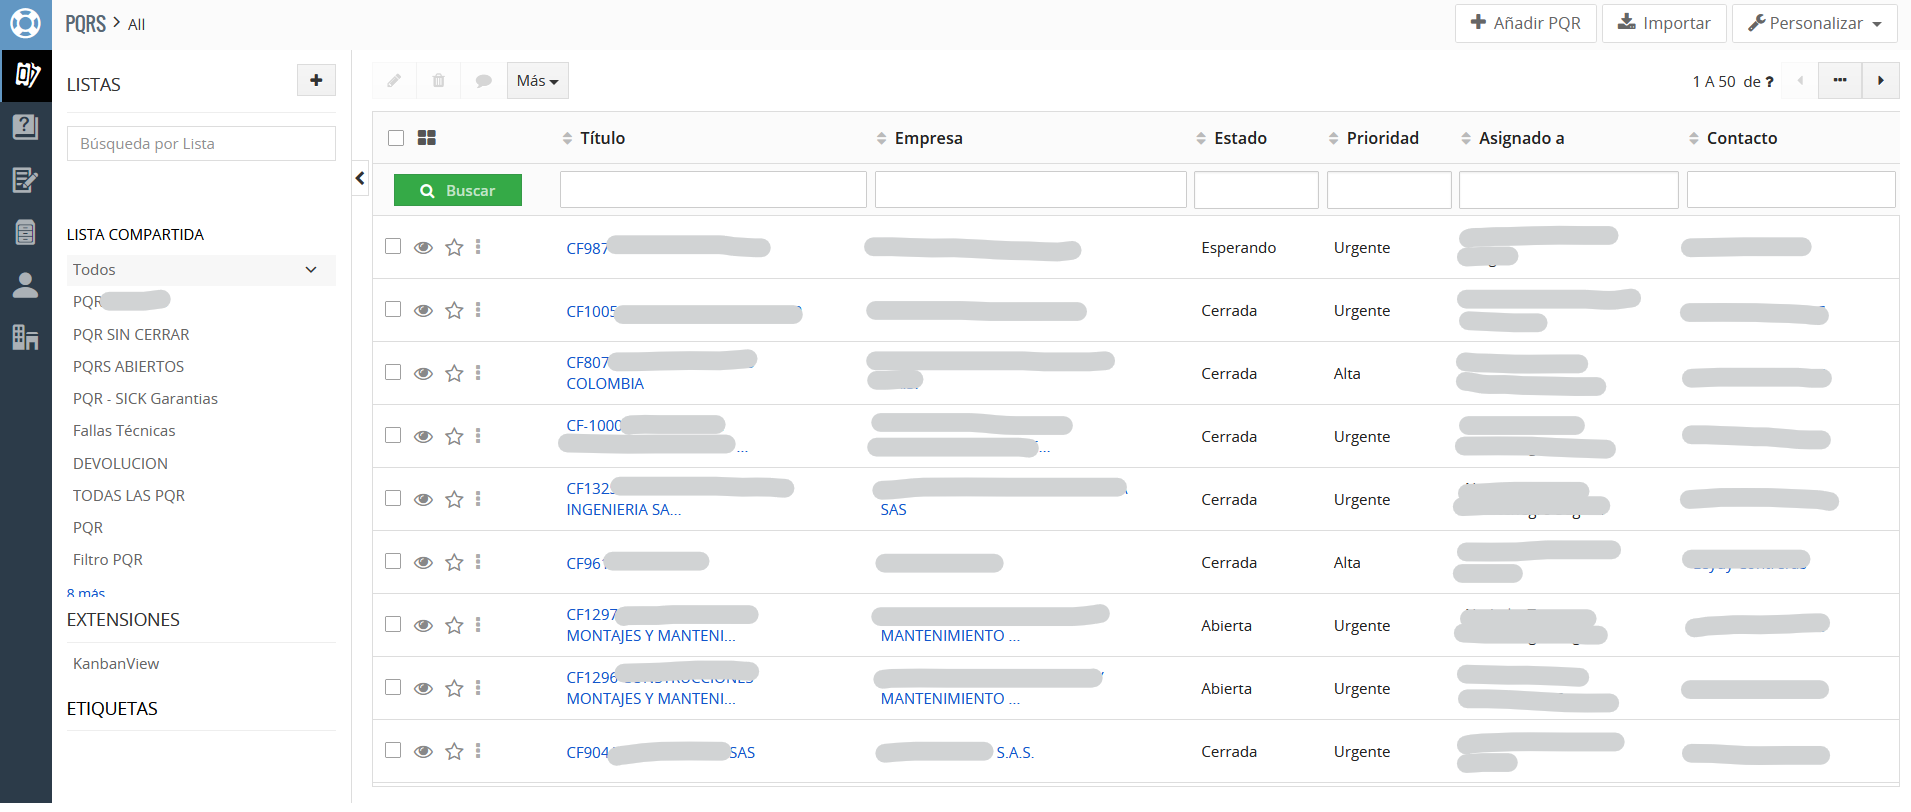Open more actions for CF987 row
The height and width of the screenshot is (812, 1911).
tap(478, 247)
